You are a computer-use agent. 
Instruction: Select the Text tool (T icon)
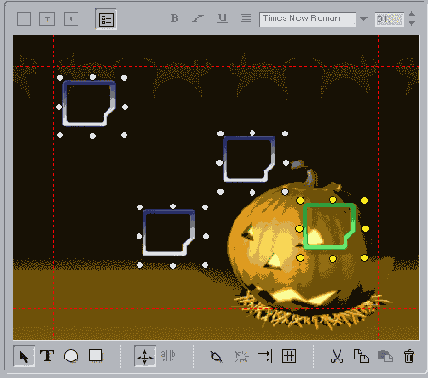47,356
